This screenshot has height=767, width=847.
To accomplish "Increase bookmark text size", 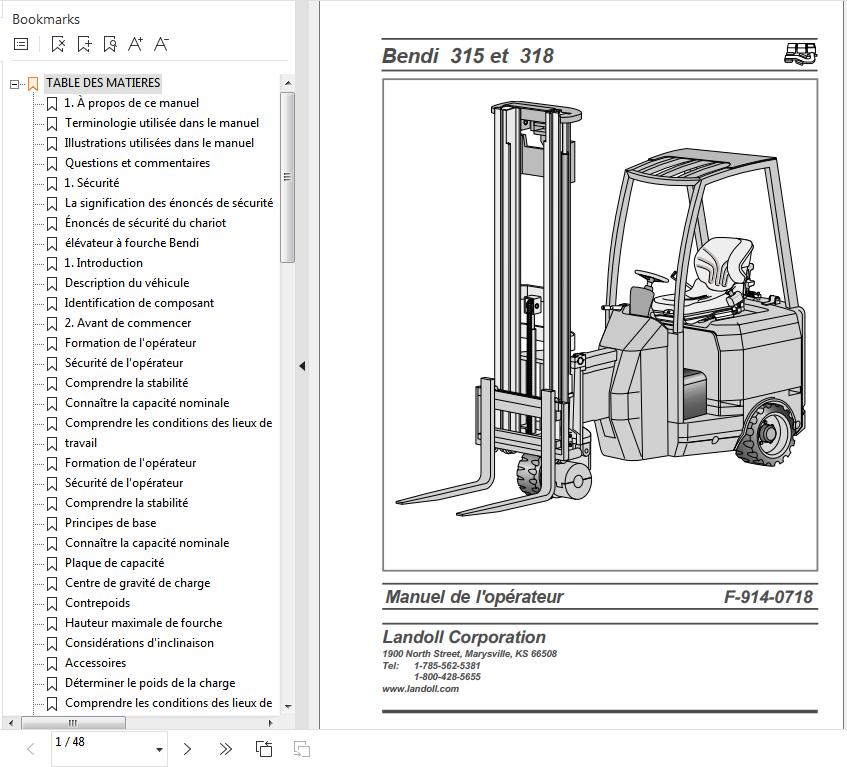I will click(136, 44).
